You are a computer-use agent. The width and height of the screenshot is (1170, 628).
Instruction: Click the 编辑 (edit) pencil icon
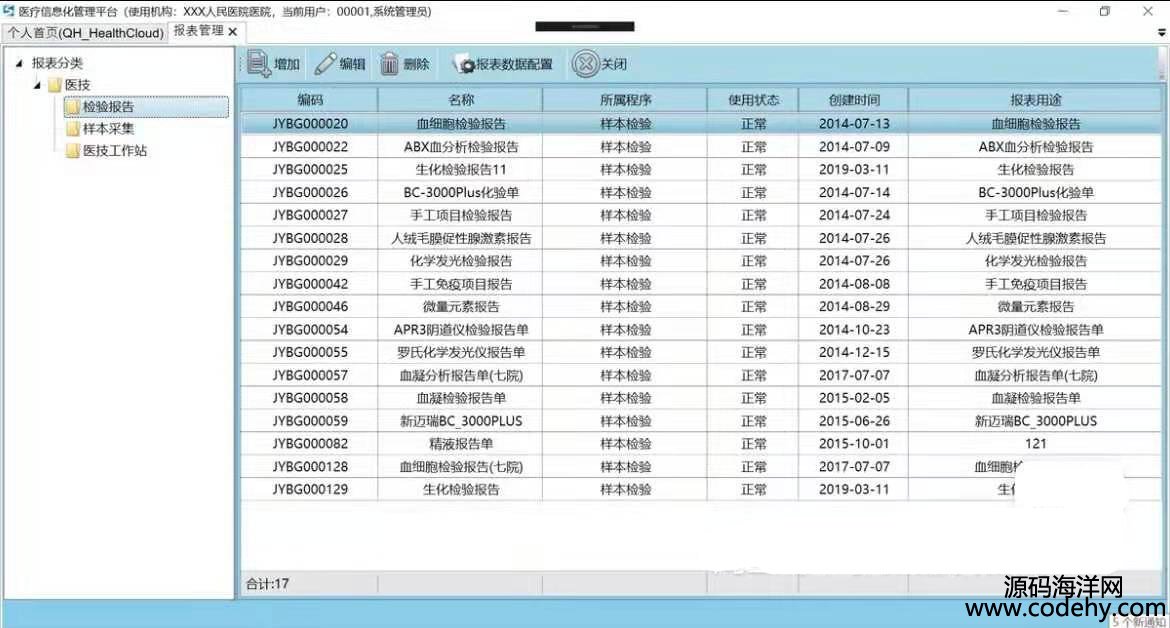(325, 64)
